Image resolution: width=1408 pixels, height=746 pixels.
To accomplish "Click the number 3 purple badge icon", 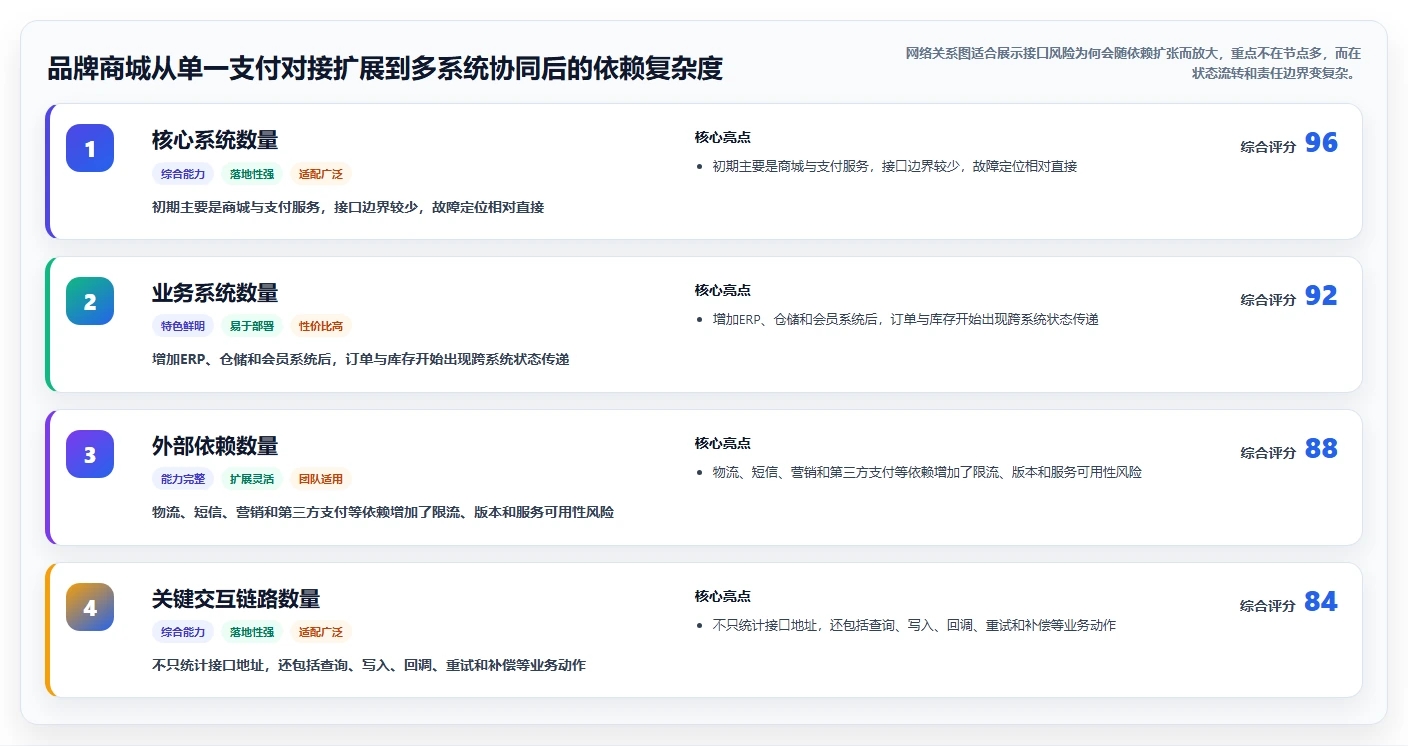I will point(90,454).
